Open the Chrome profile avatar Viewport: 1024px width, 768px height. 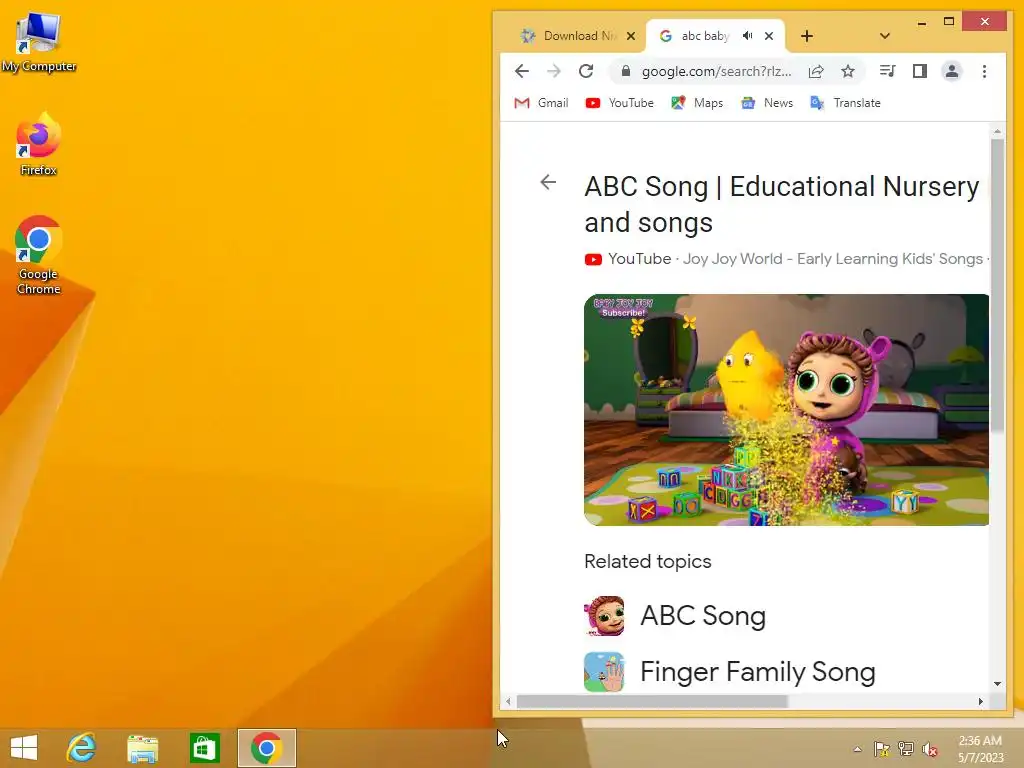(x=952, y=71)
